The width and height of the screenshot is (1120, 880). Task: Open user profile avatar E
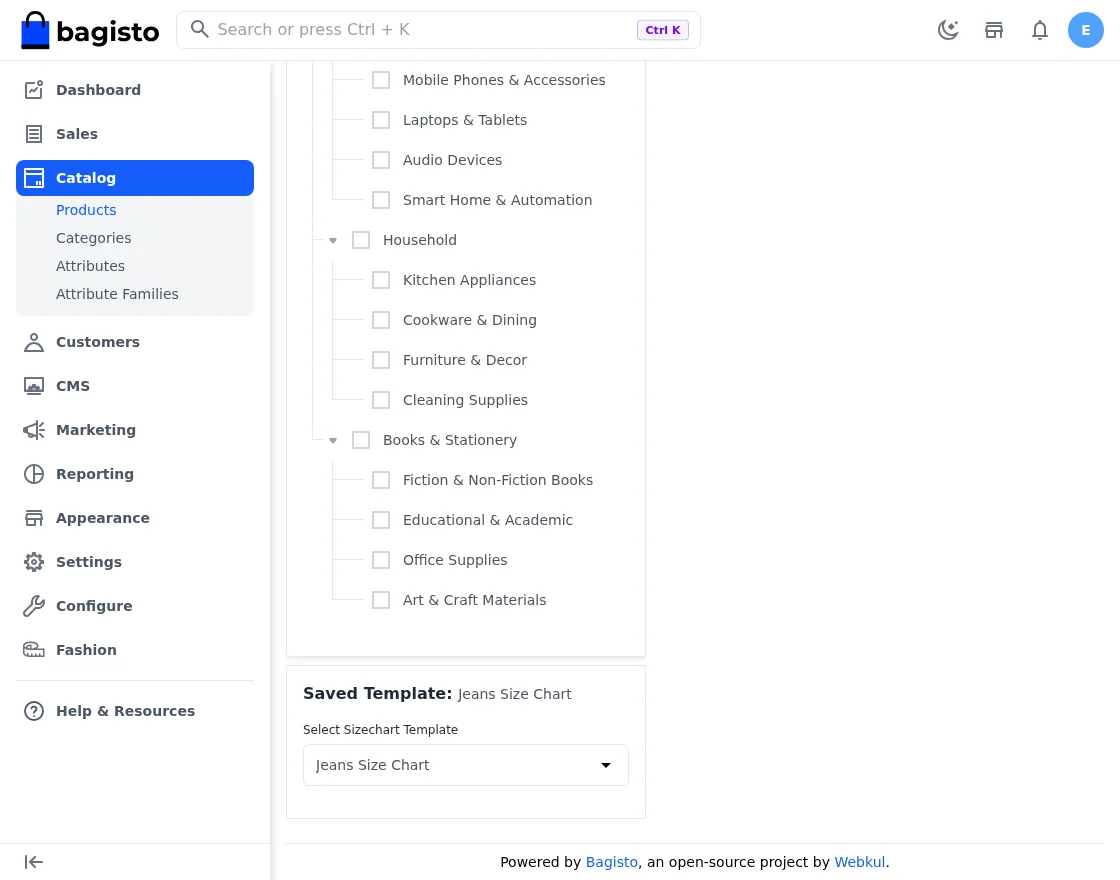[x=1085, y=30]
